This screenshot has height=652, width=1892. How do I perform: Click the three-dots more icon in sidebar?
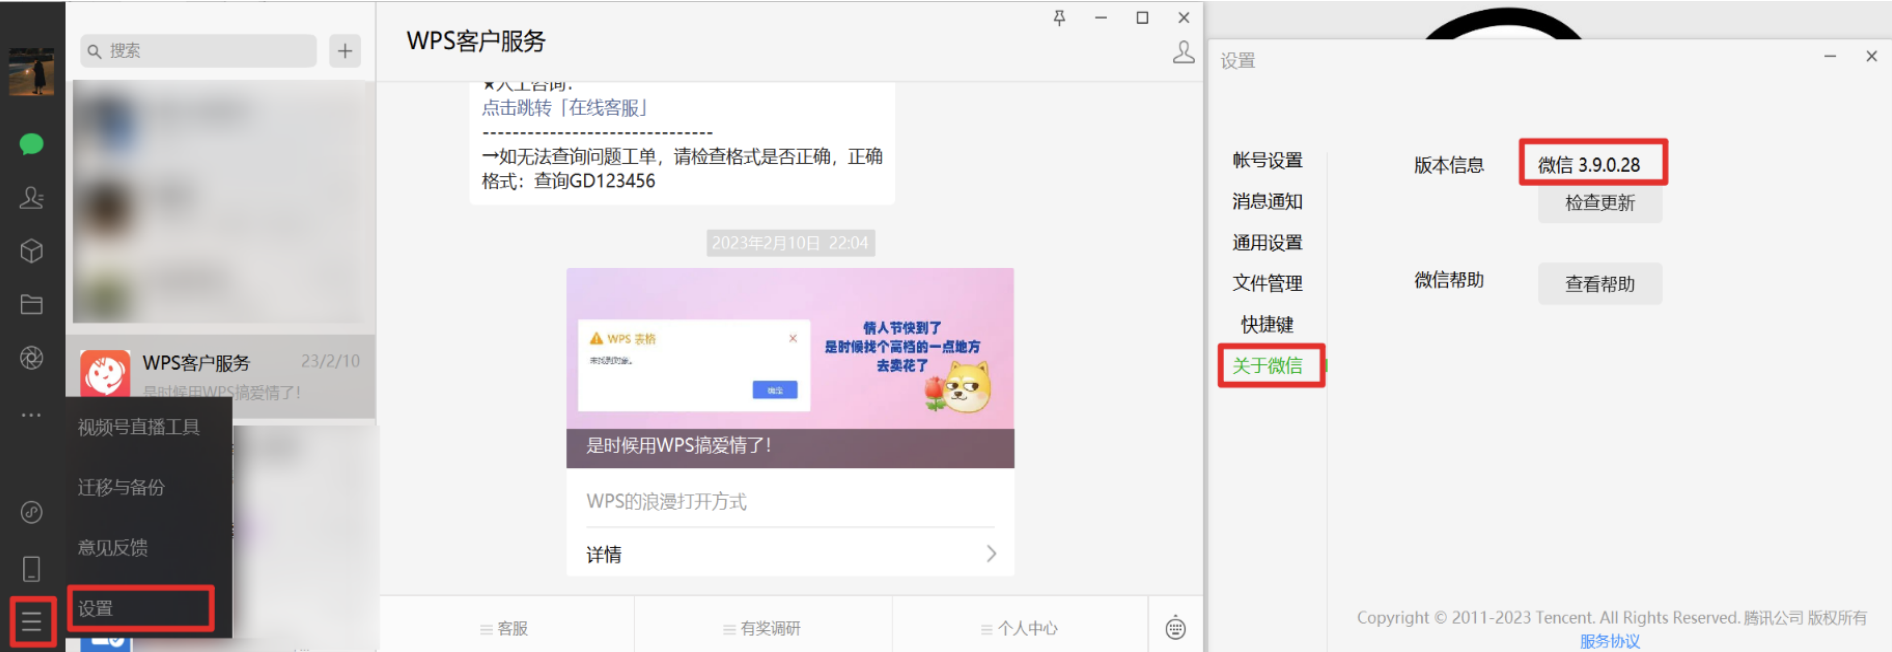pos(31,414)
